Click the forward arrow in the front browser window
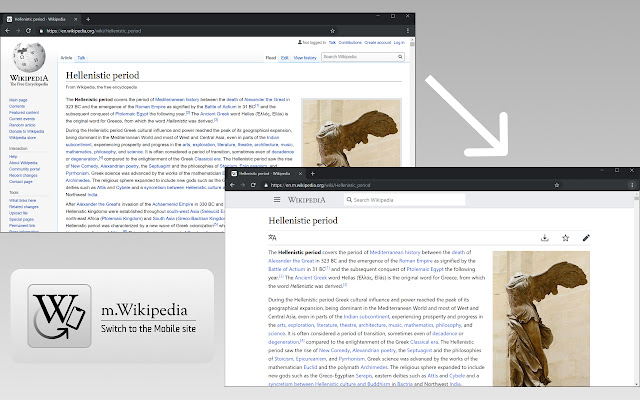The height and width of the screenshot is (400, 640). (x=242, y=185)
